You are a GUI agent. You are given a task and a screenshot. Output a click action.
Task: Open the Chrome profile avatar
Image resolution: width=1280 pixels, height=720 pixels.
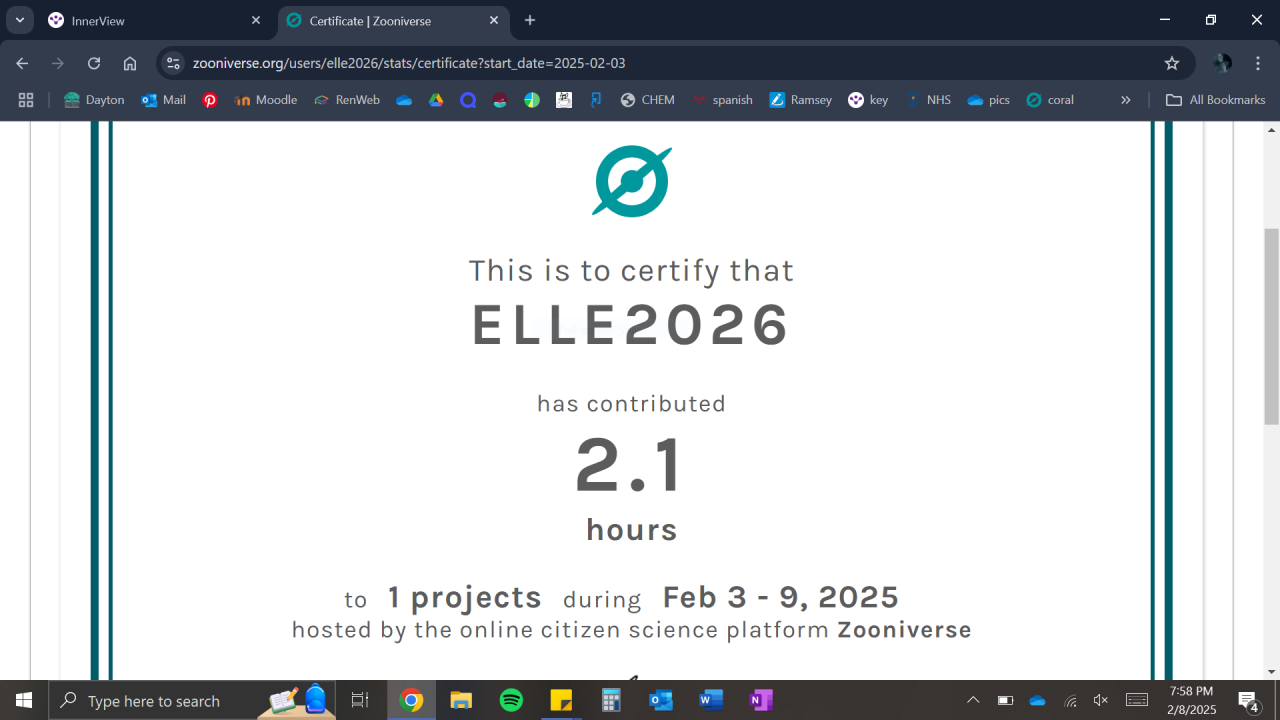pos(1222,63)
